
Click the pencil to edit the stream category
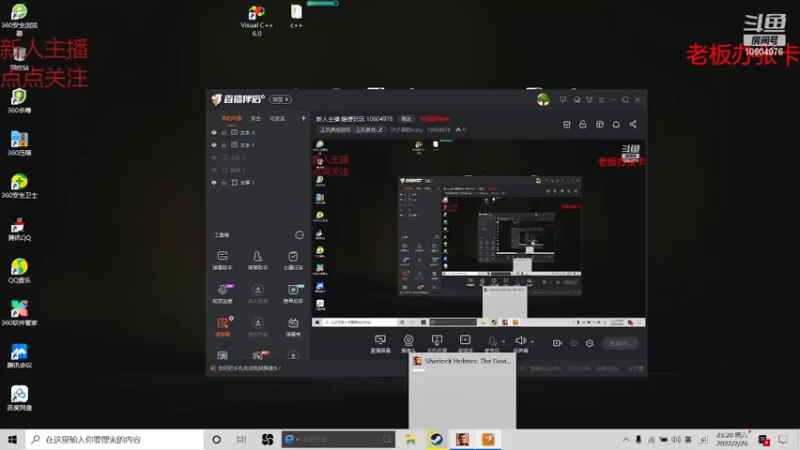(x=380, y=130)
